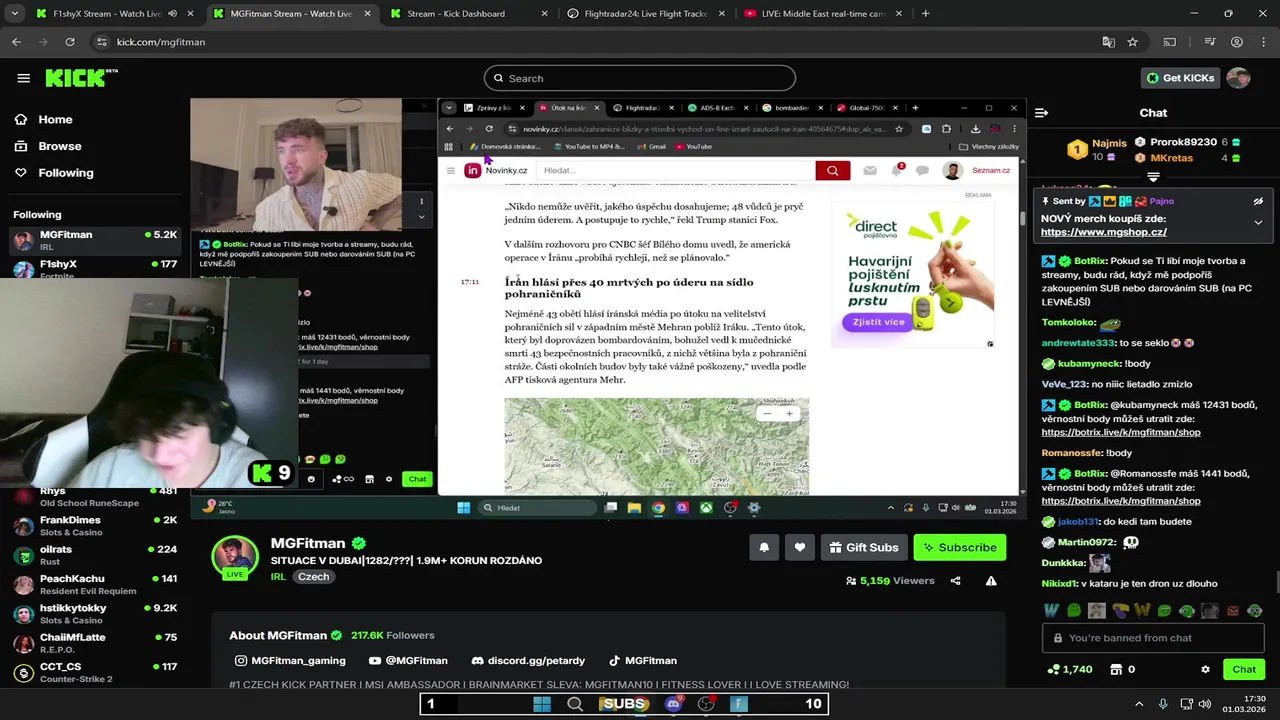1280x720 pixels.
Task: Click the KICK logo
Action: (82, 78)
